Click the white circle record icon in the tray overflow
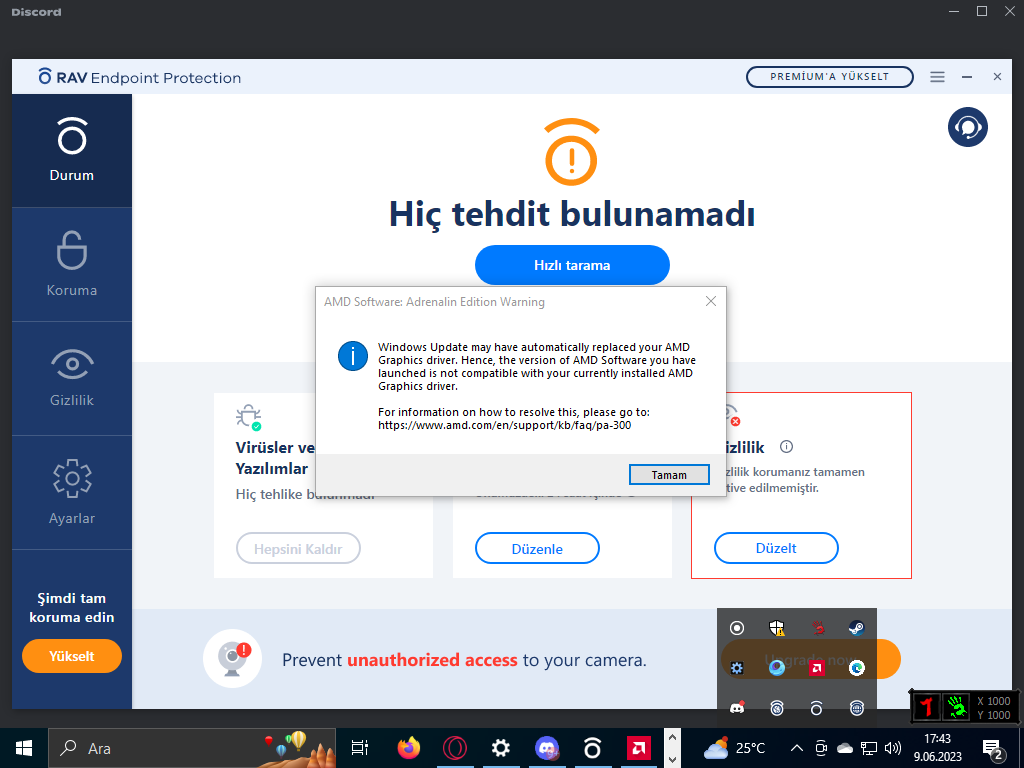The height and width of the screenshot is (768, 1024). click(737, 628)
